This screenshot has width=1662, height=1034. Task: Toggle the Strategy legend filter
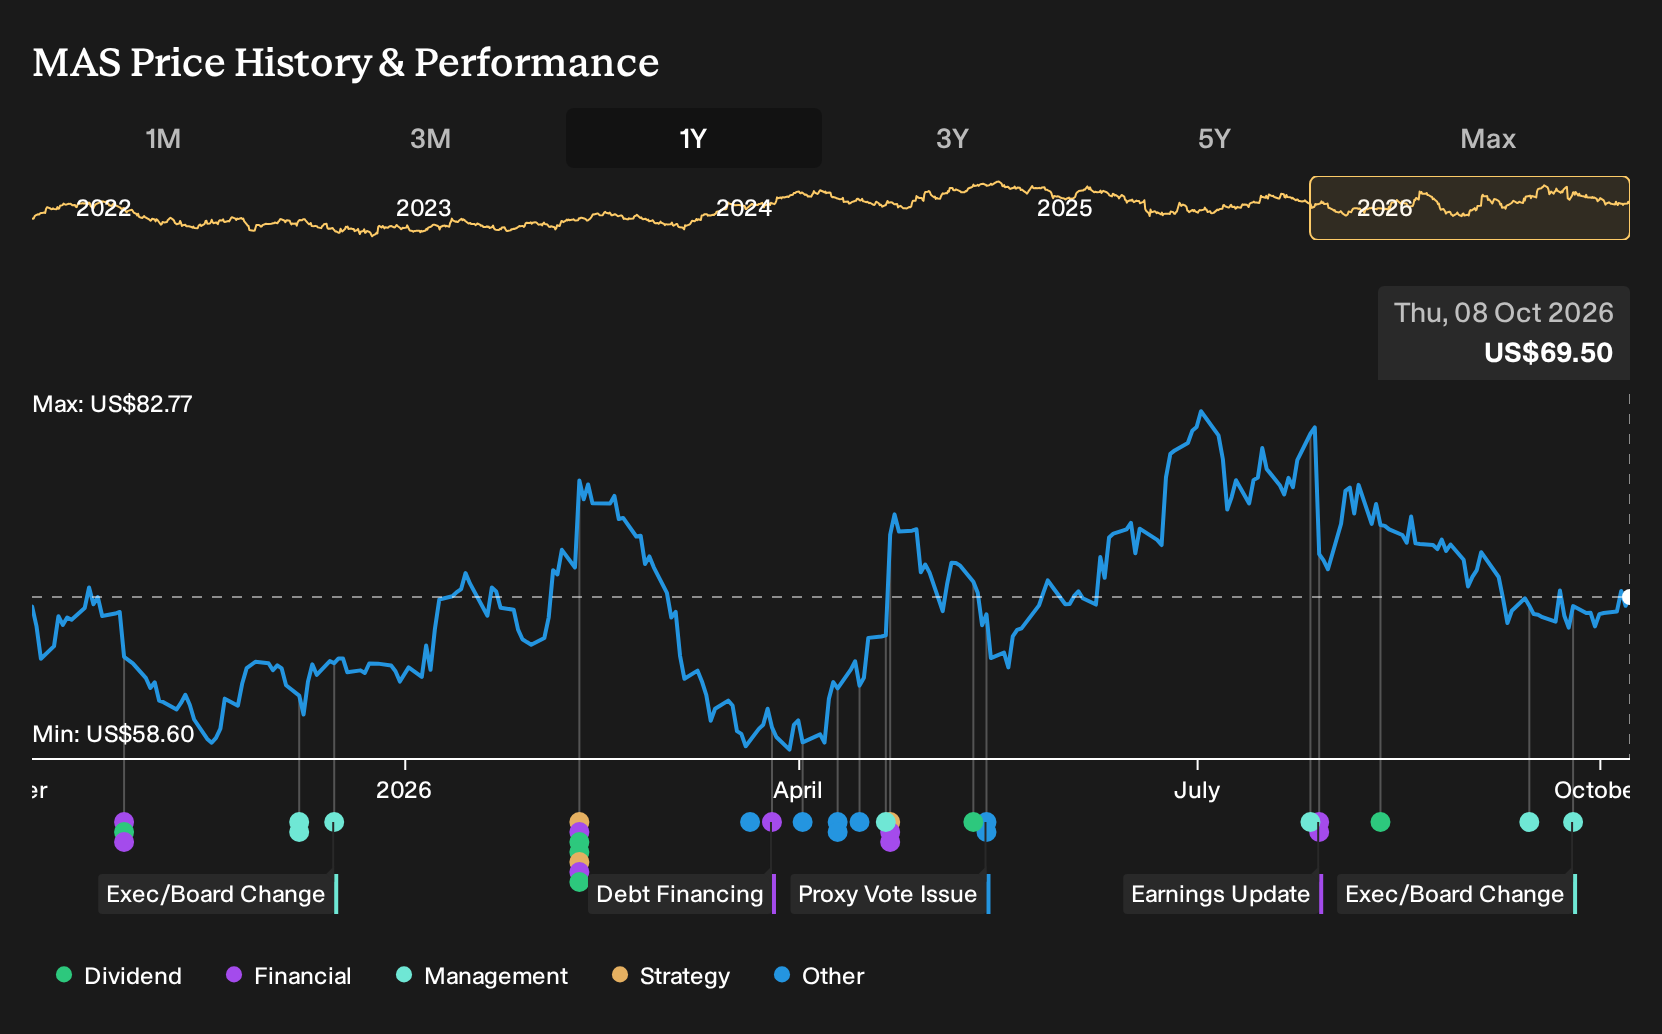click(671, 975)
